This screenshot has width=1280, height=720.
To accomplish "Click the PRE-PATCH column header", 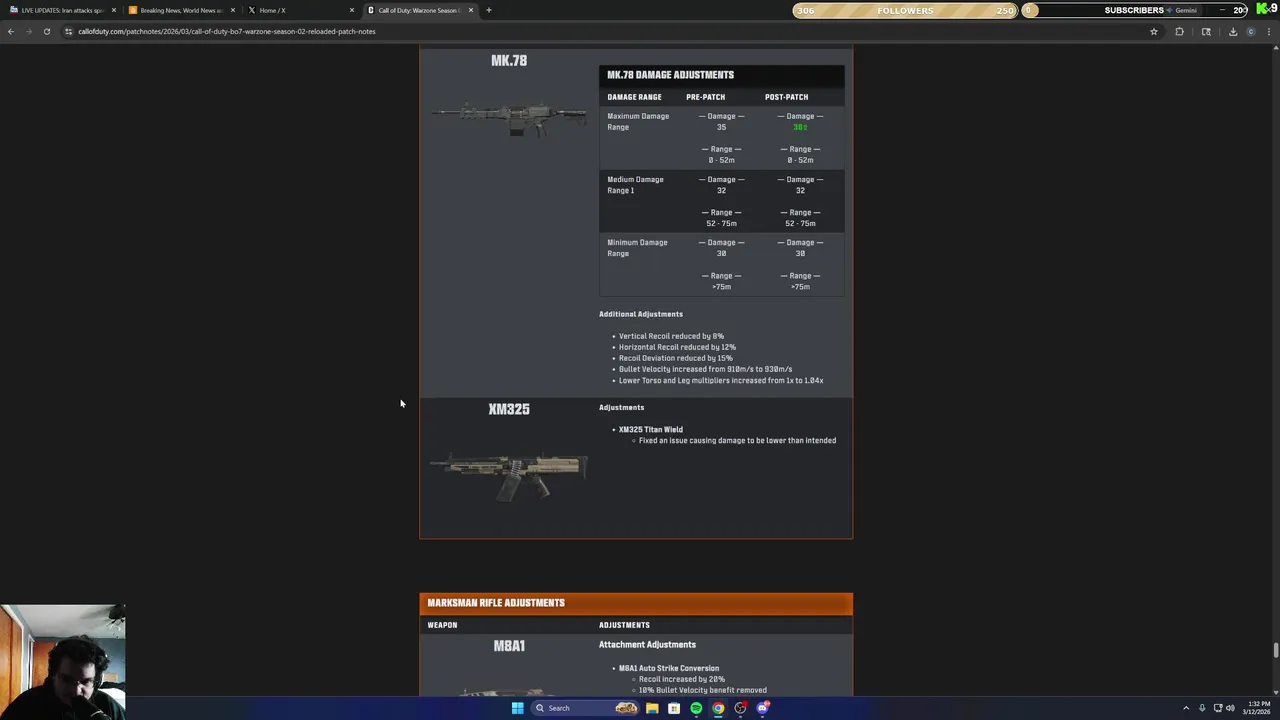I will pyautogui.click(x=705, y=97).
